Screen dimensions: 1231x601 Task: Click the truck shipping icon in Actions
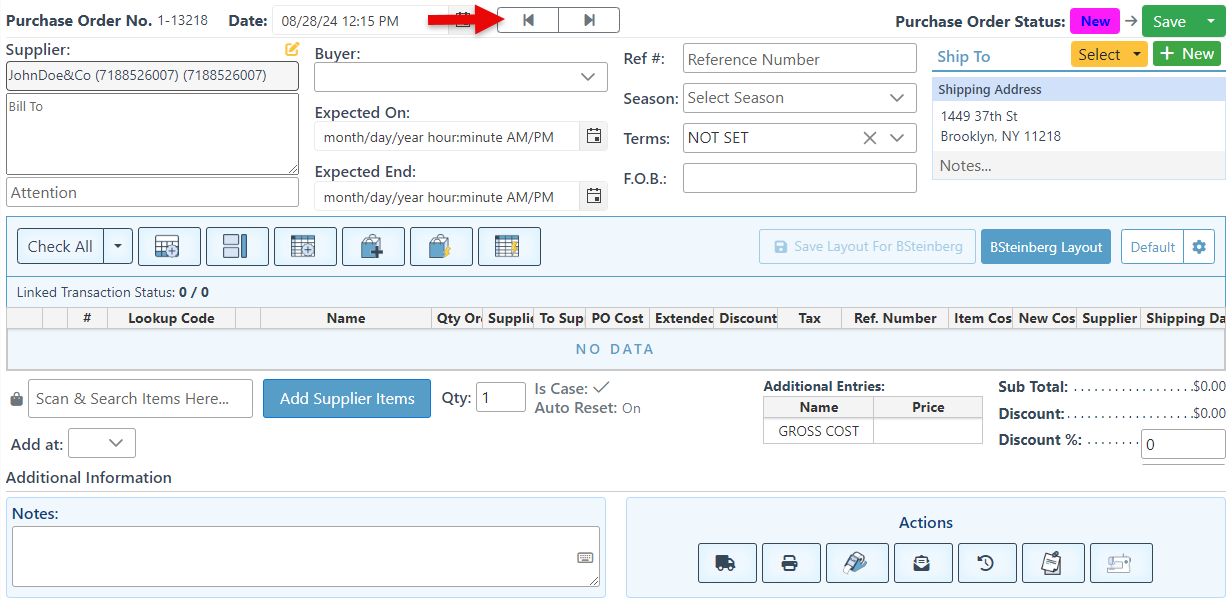coord(726,563)
